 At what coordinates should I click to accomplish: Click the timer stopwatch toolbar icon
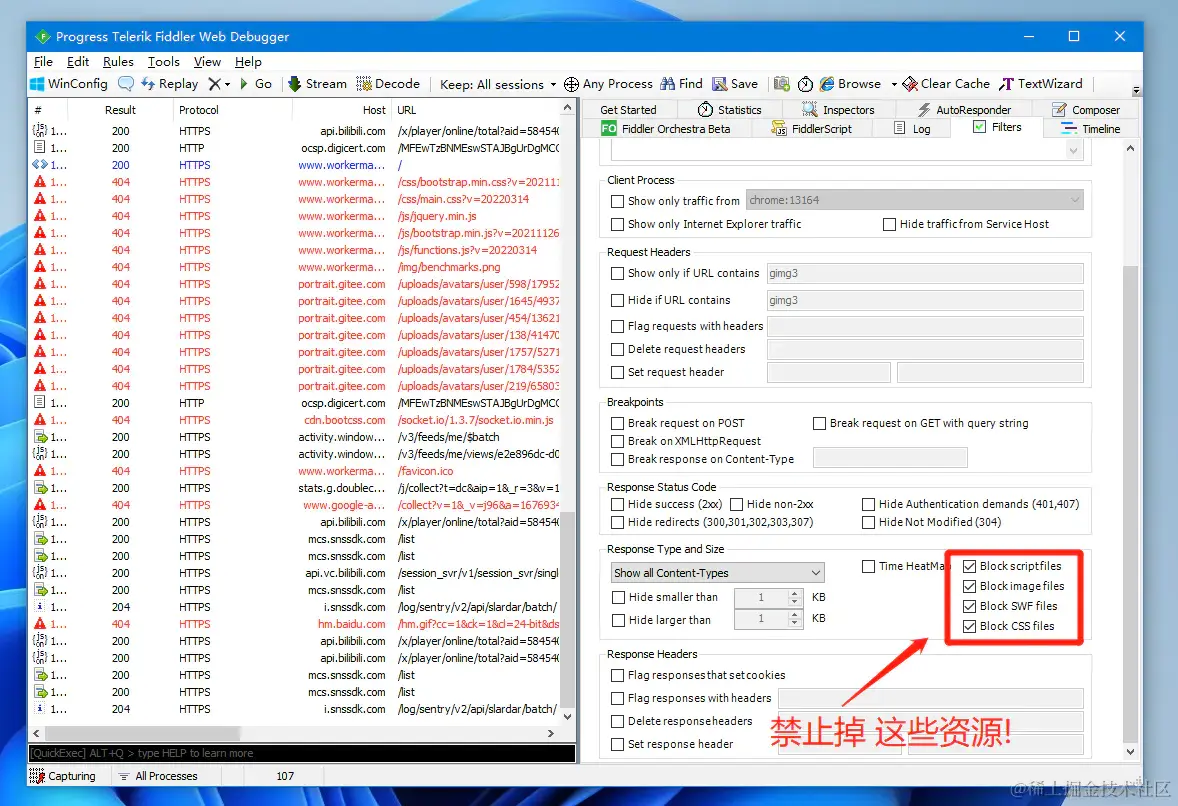pos(805,84)
